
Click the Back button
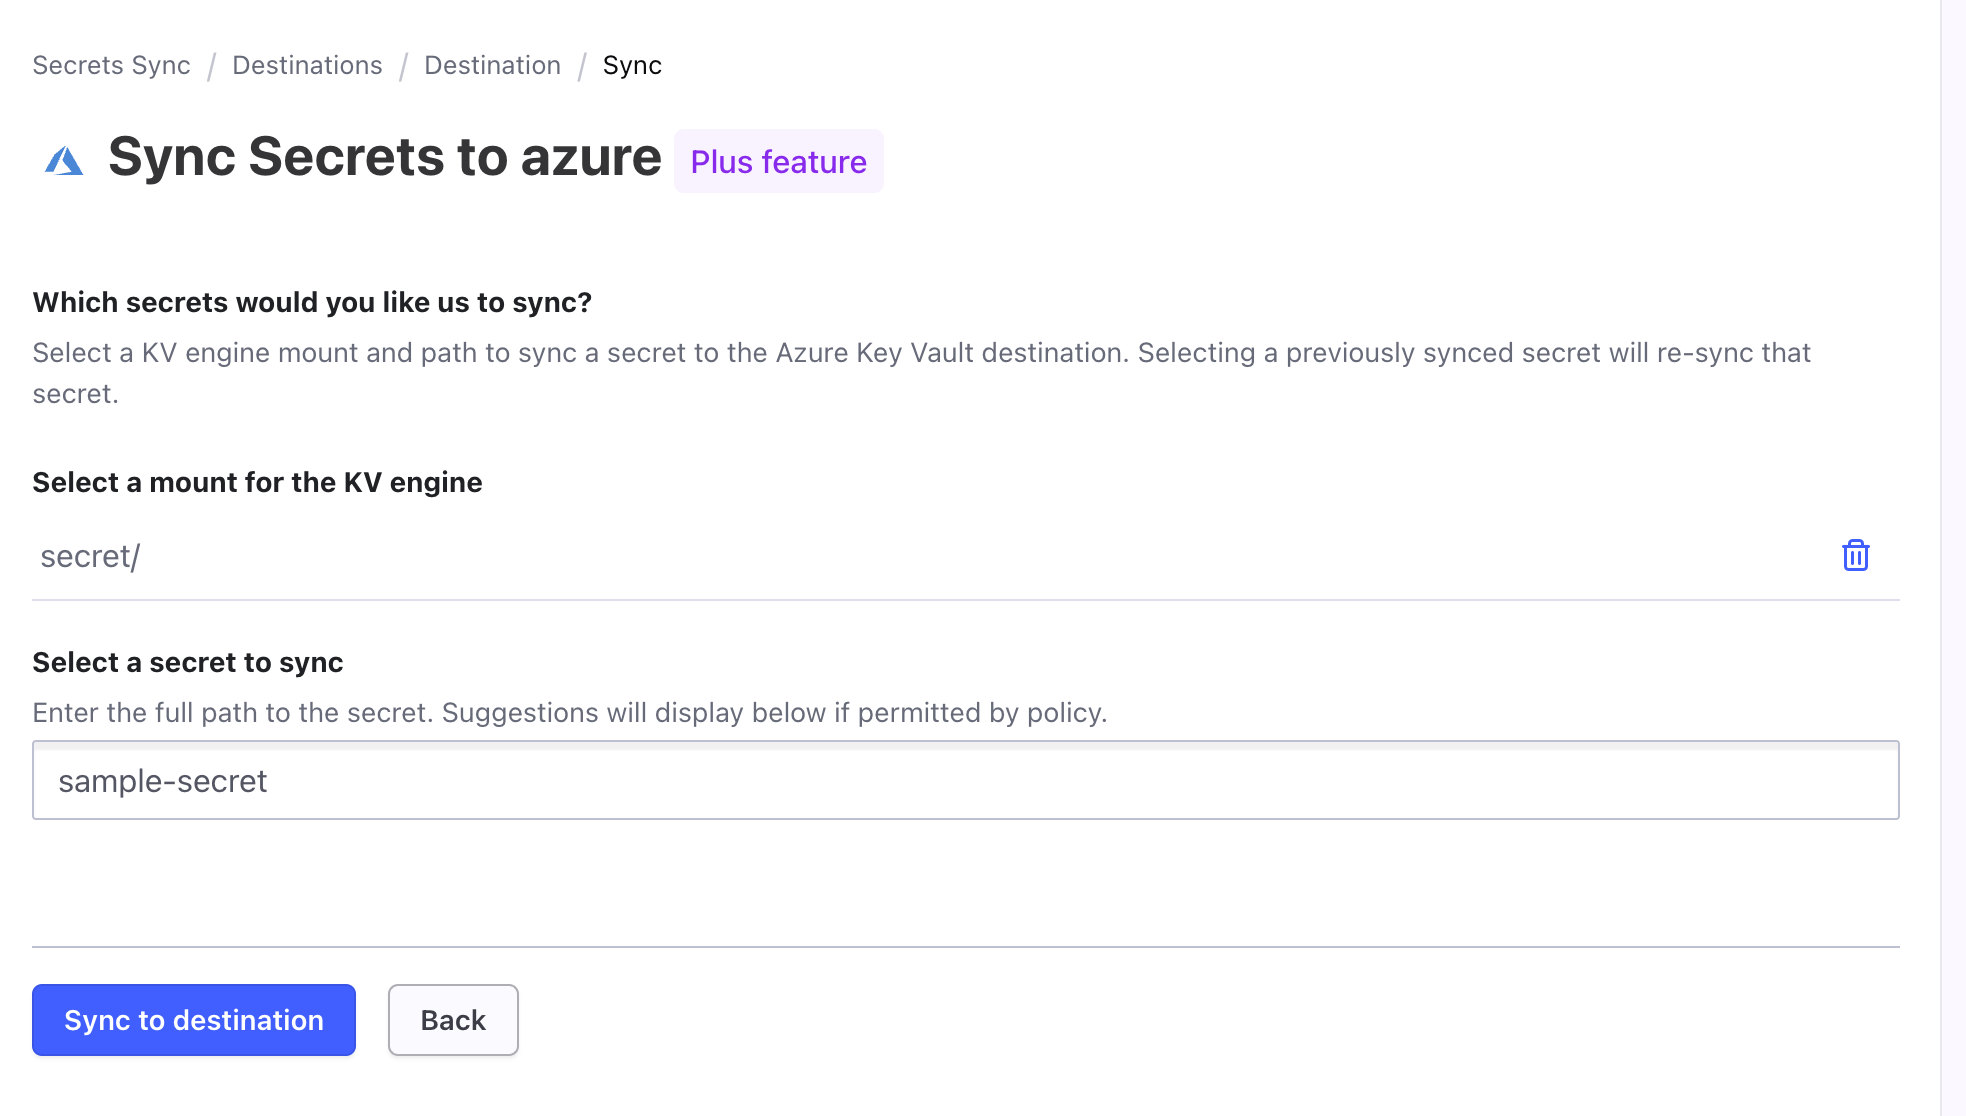453,1020
